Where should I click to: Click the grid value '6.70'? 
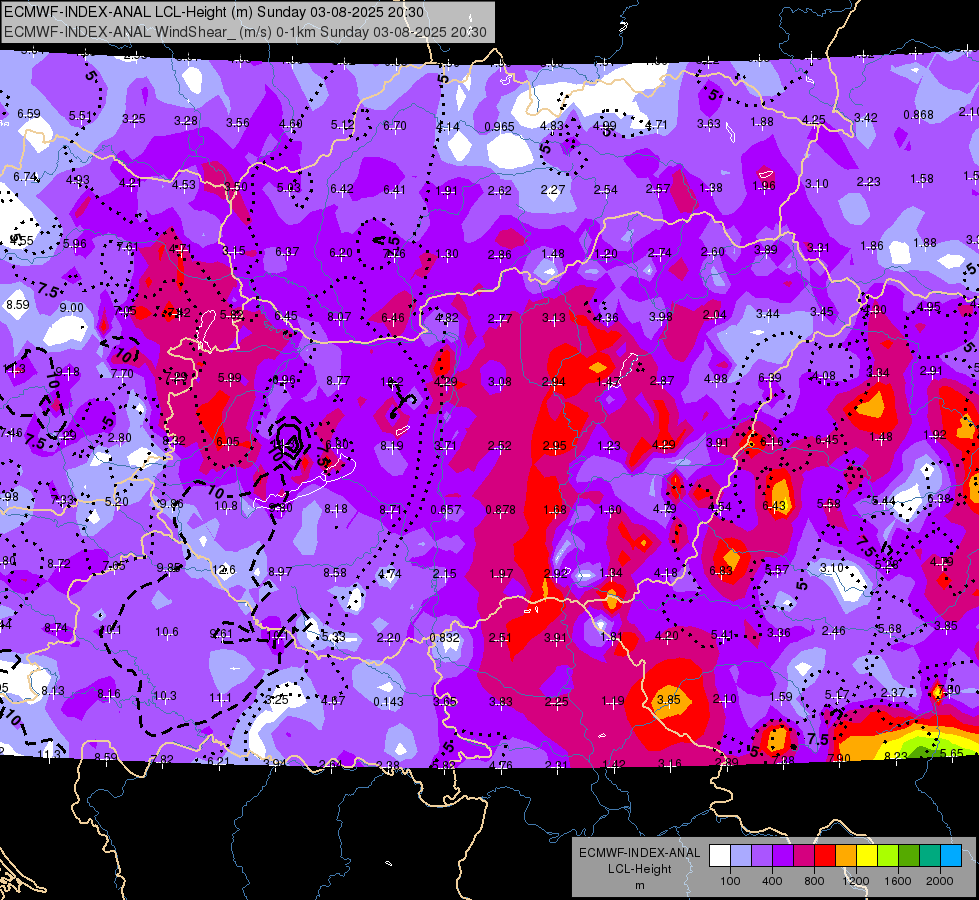coord(395,126)
